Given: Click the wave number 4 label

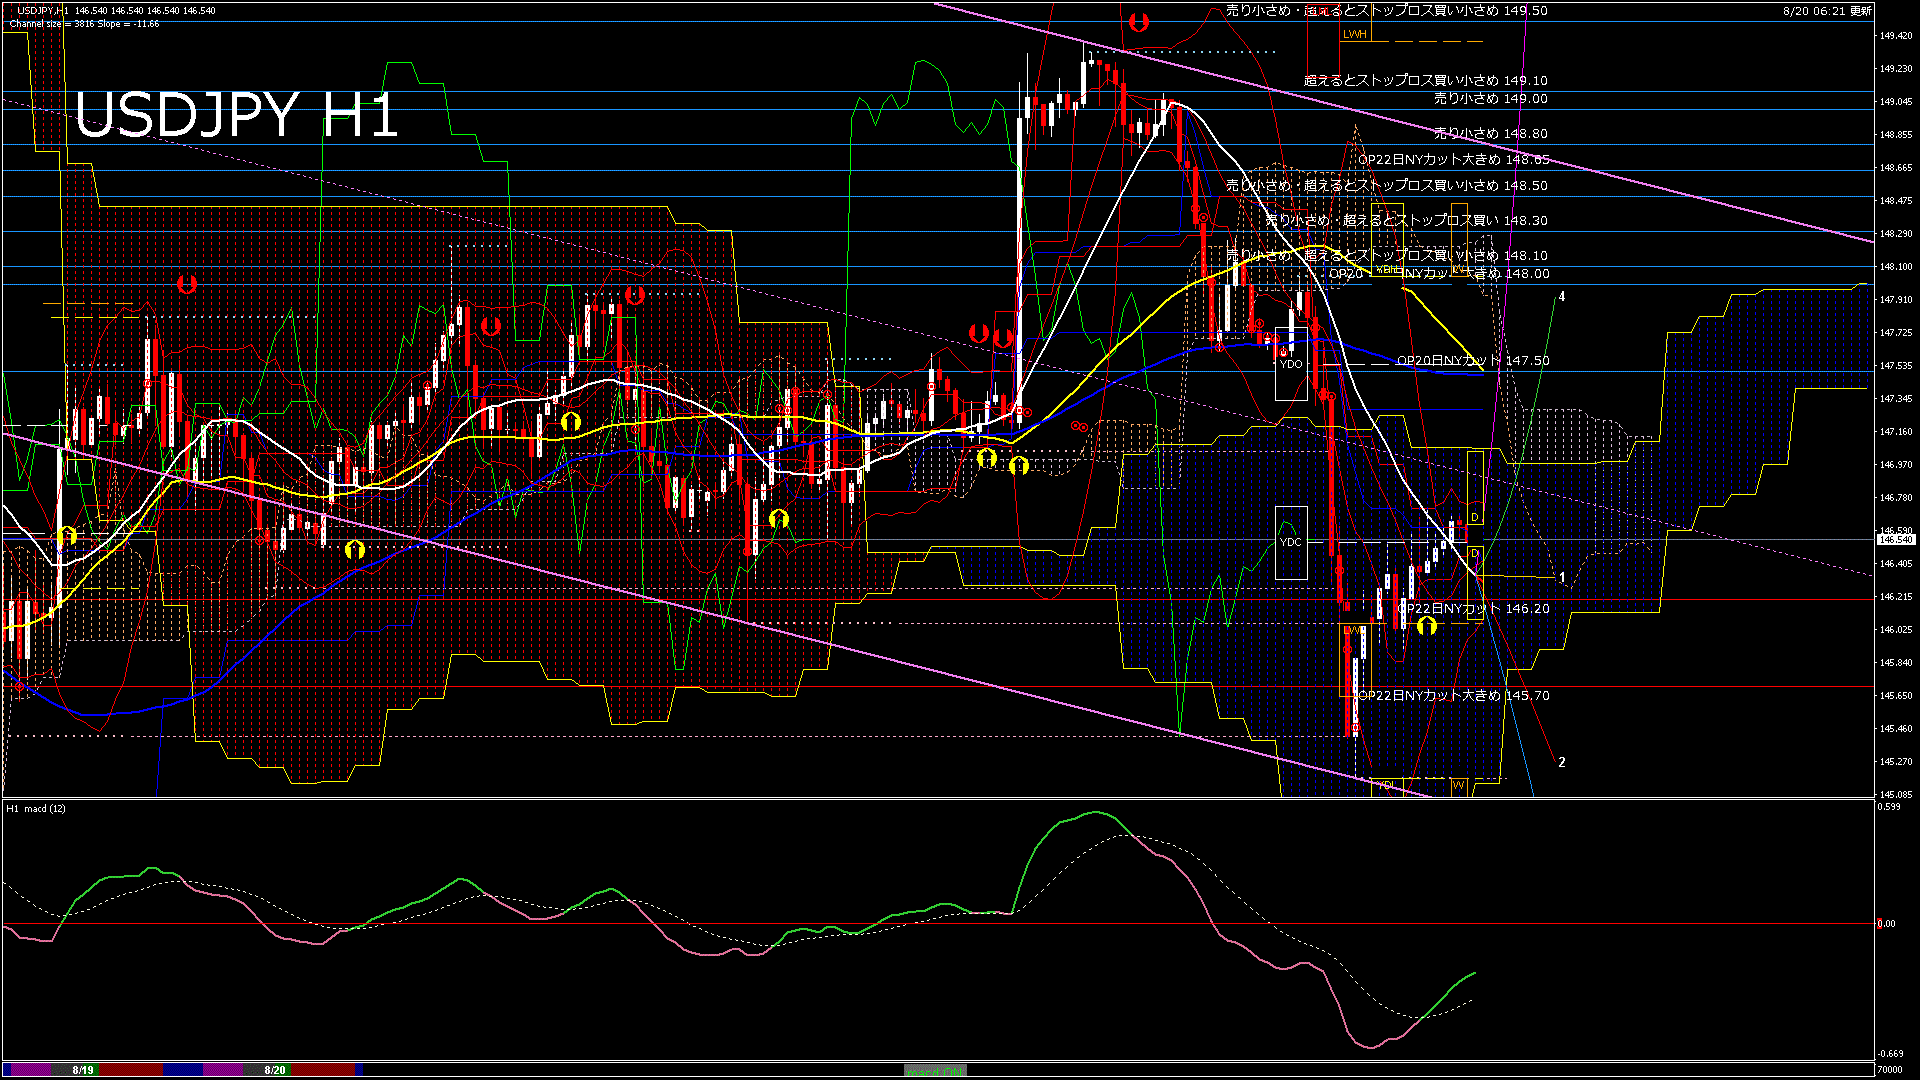Looking at the screenshot, I should tap(1562, 297).
